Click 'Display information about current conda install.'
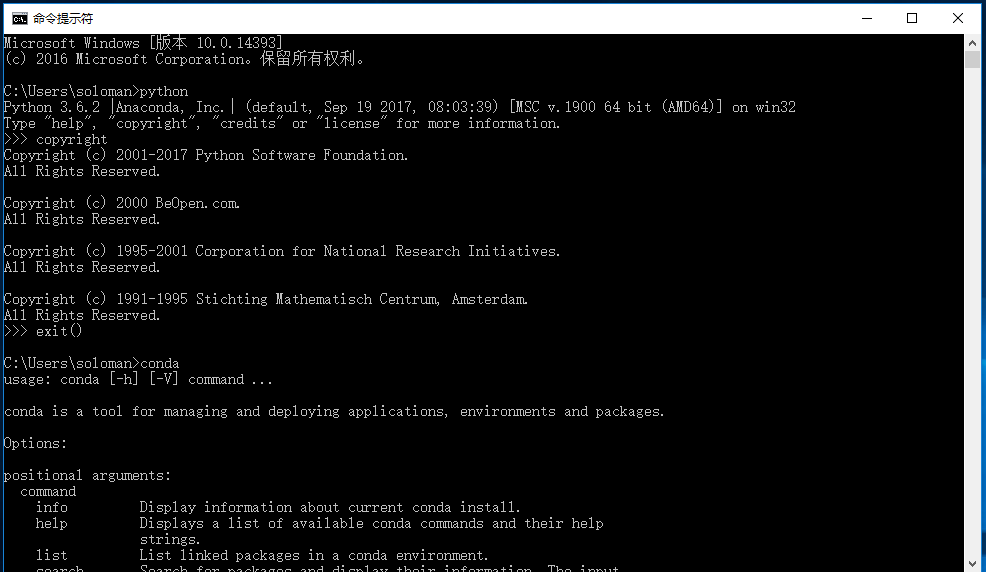 [330, 507]
